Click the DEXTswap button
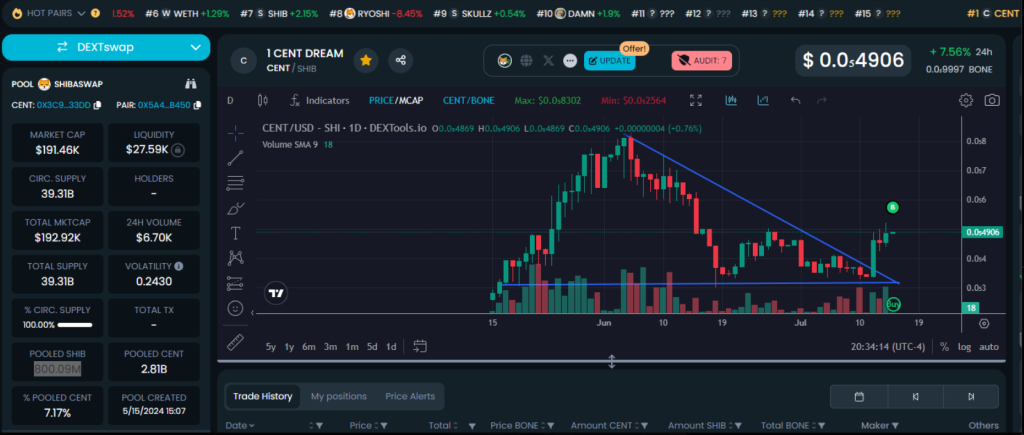 coord(106,47)
